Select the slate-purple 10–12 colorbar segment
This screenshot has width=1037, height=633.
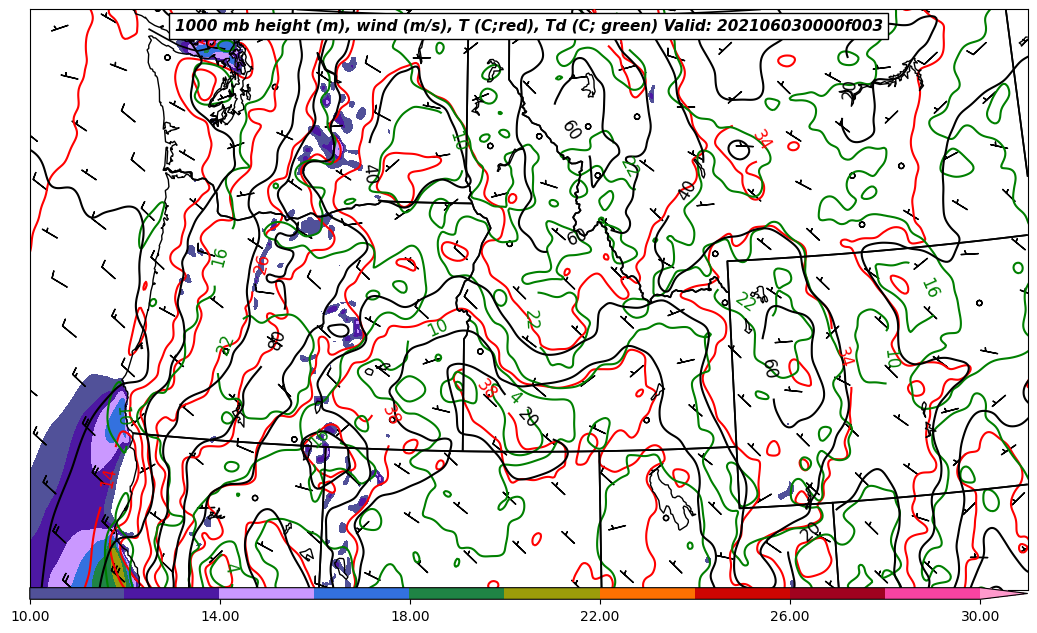click(77, 594)
